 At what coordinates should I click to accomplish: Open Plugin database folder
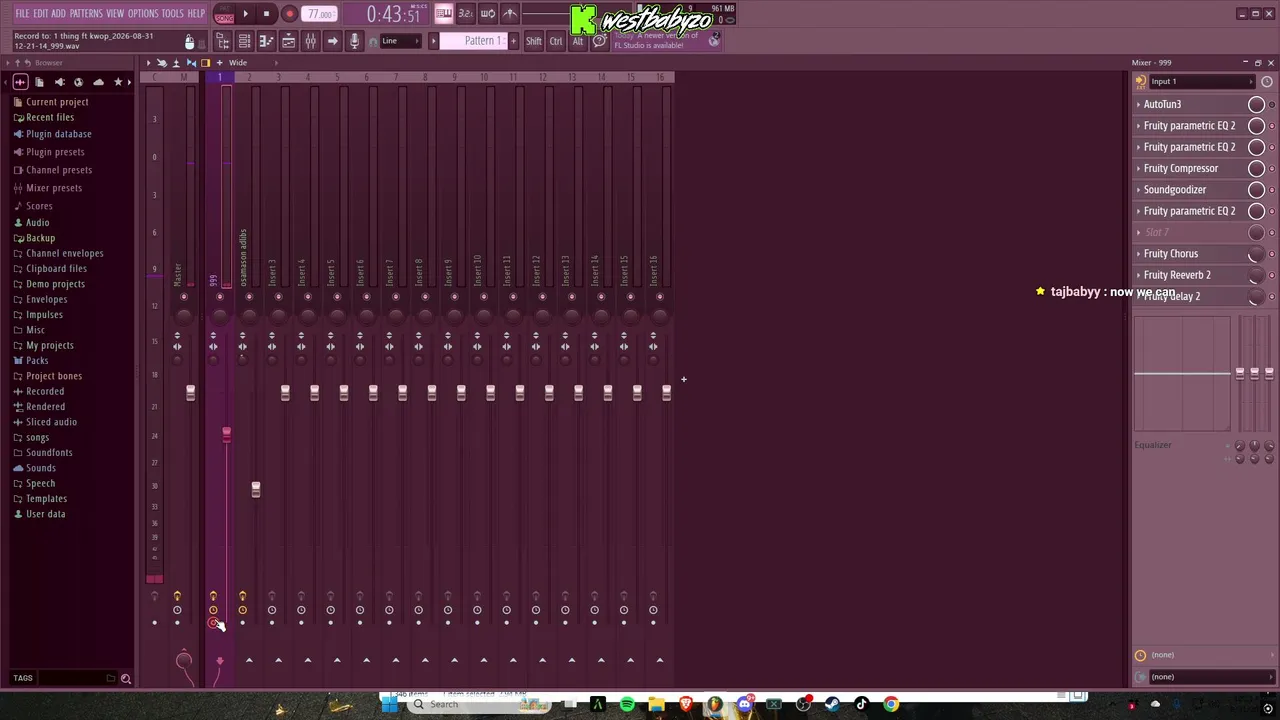click(58, 134)
